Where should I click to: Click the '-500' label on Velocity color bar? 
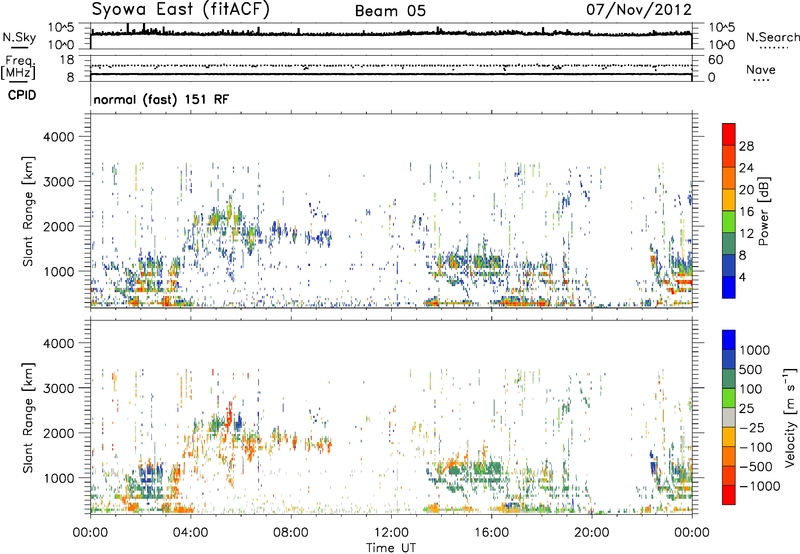pyautogui.click(x=757, y=466)
